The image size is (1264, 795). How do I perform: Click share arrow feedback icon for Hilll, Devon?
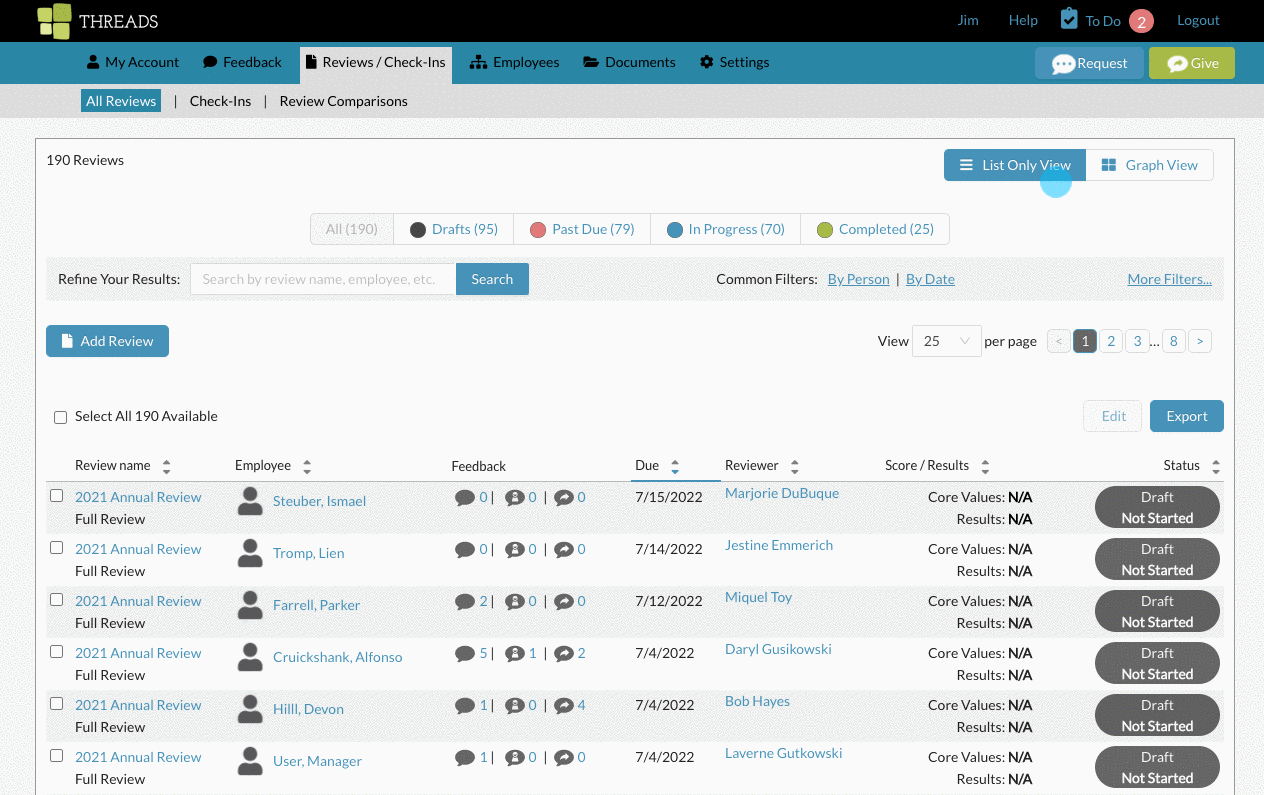pyautogui.click(x=564, y=705)
